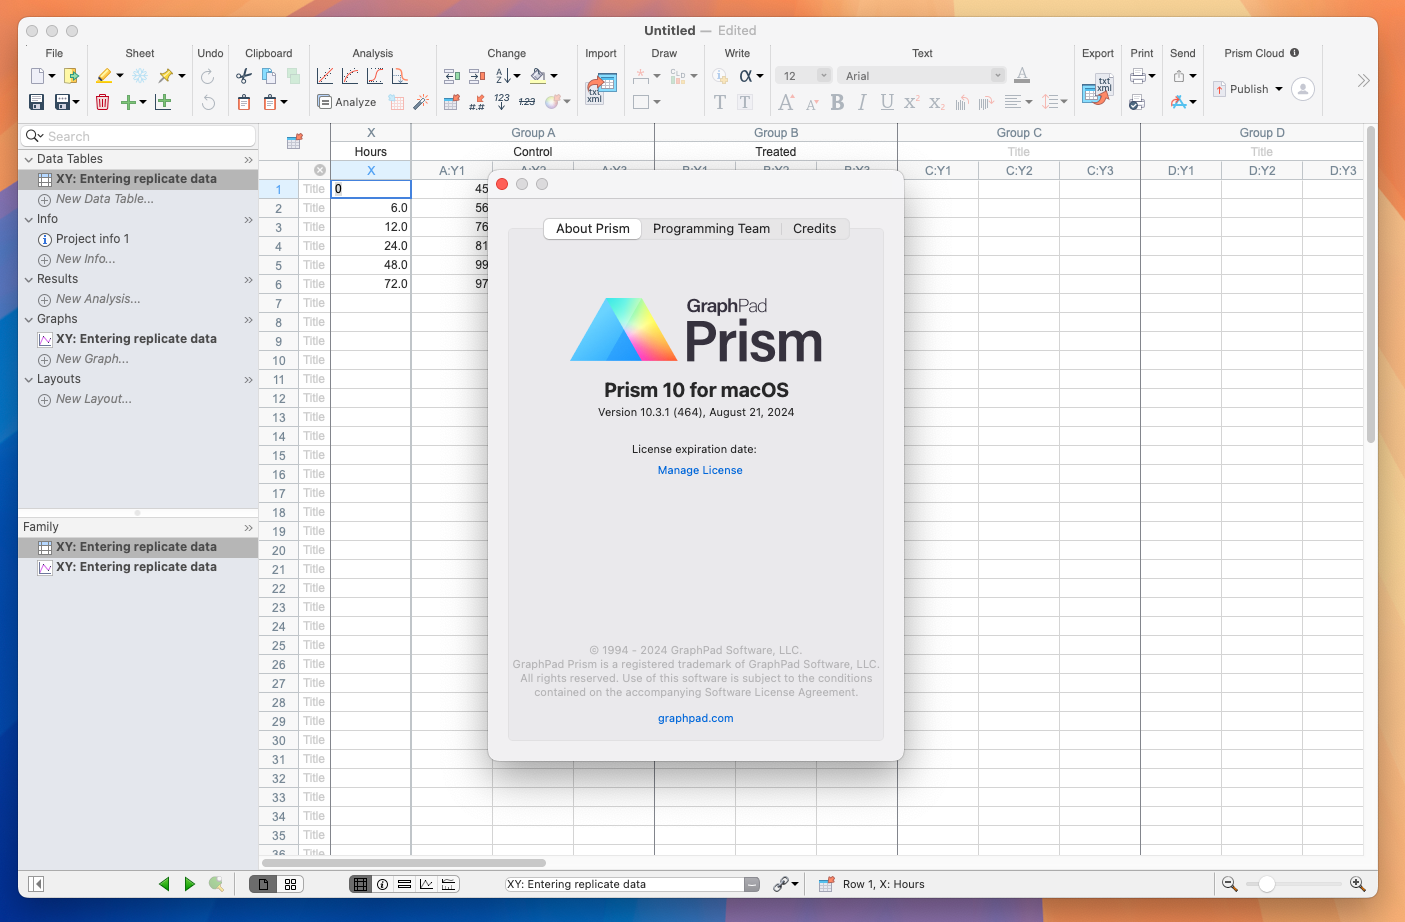Click the Export txt/xml icon
This screenshot has width=1405, height=922.
coord(1098,89)
